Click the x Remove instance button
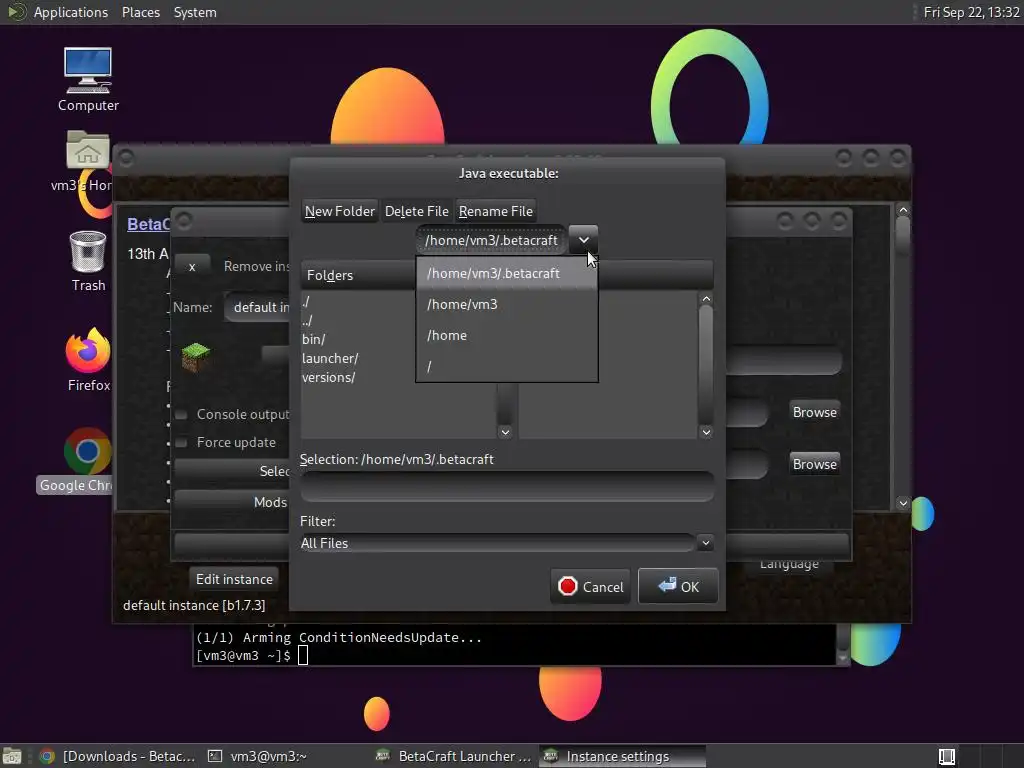The width and height of the screenshot is (1024, 768). 192,266
